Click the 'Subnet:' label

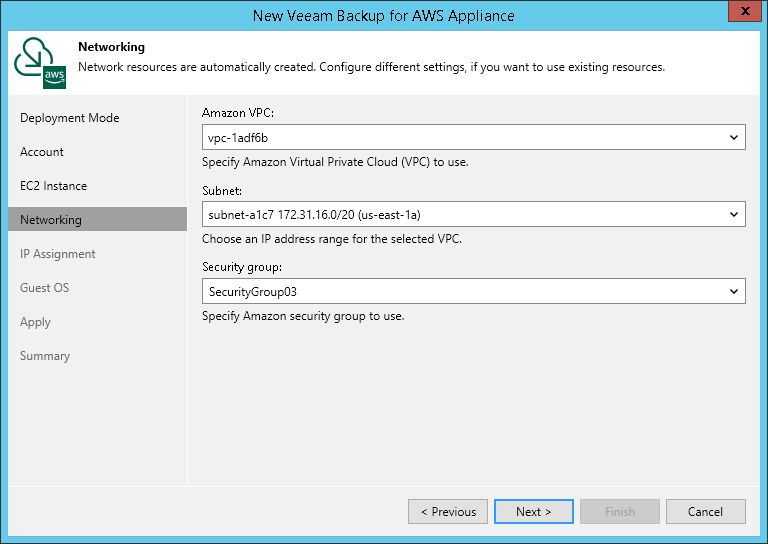(x=222, y=190)
